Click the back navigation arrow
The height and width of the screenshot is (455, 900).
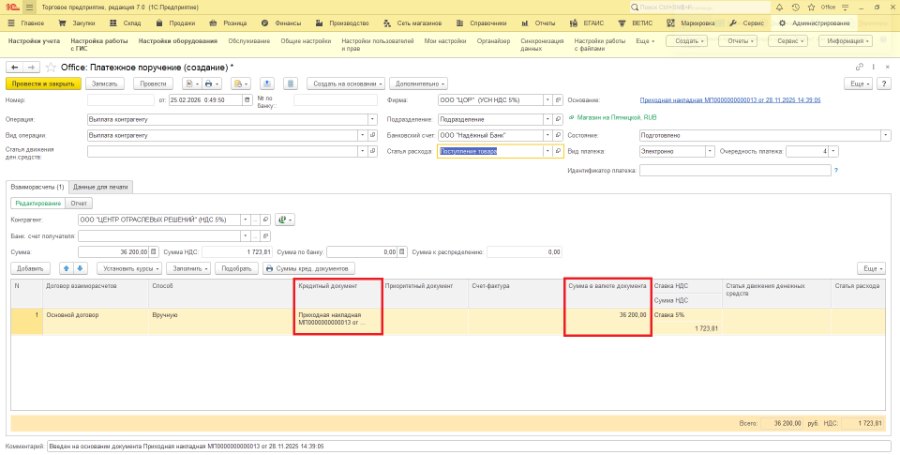pos(14,68)
